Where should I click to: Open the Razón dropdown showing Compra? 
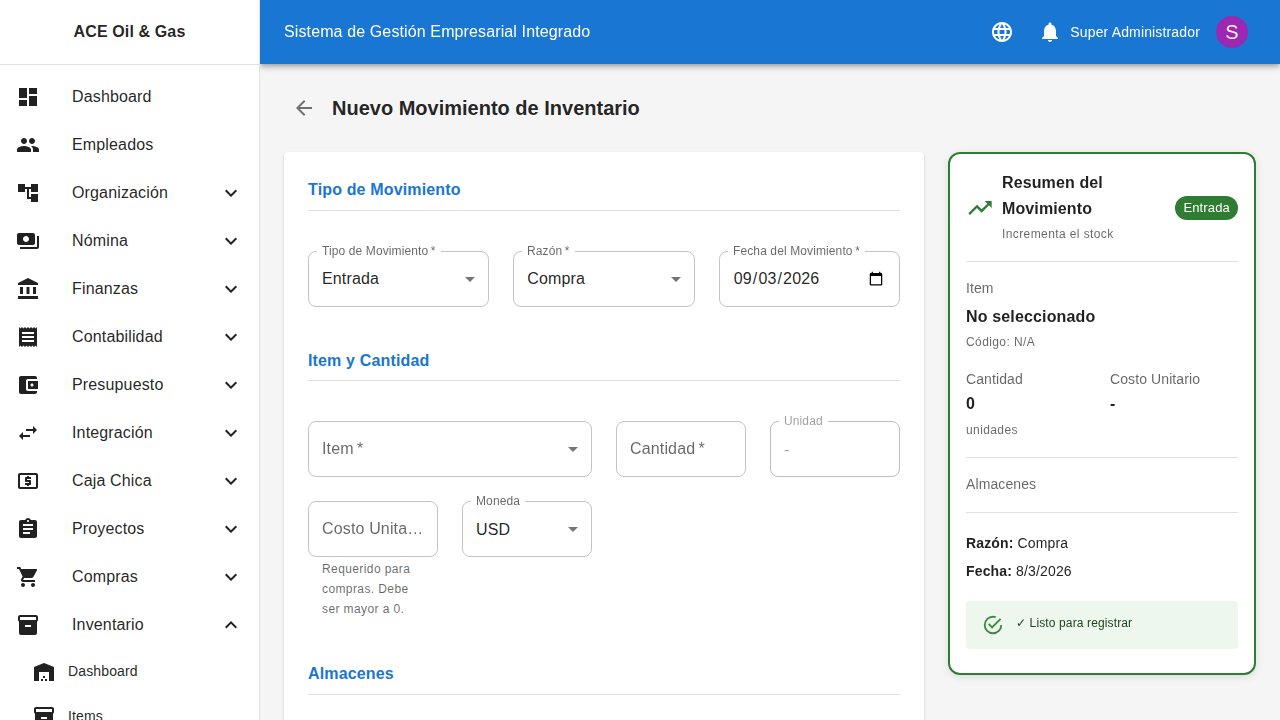675,279
